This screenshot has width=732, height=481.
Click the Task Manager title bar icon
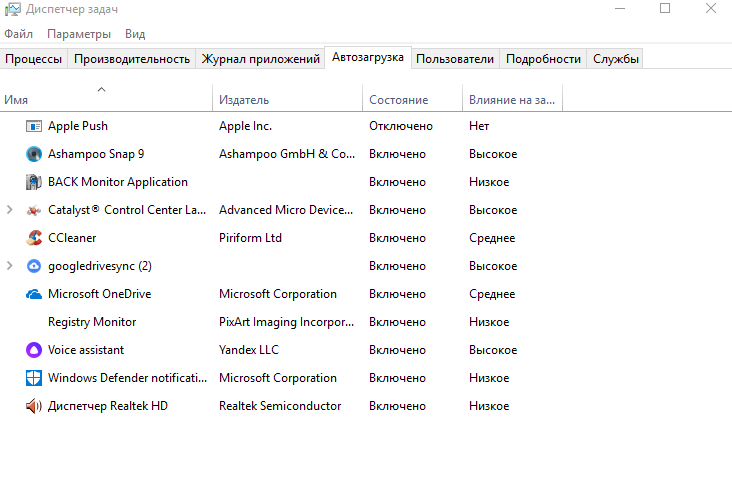[x=13, y=9]
